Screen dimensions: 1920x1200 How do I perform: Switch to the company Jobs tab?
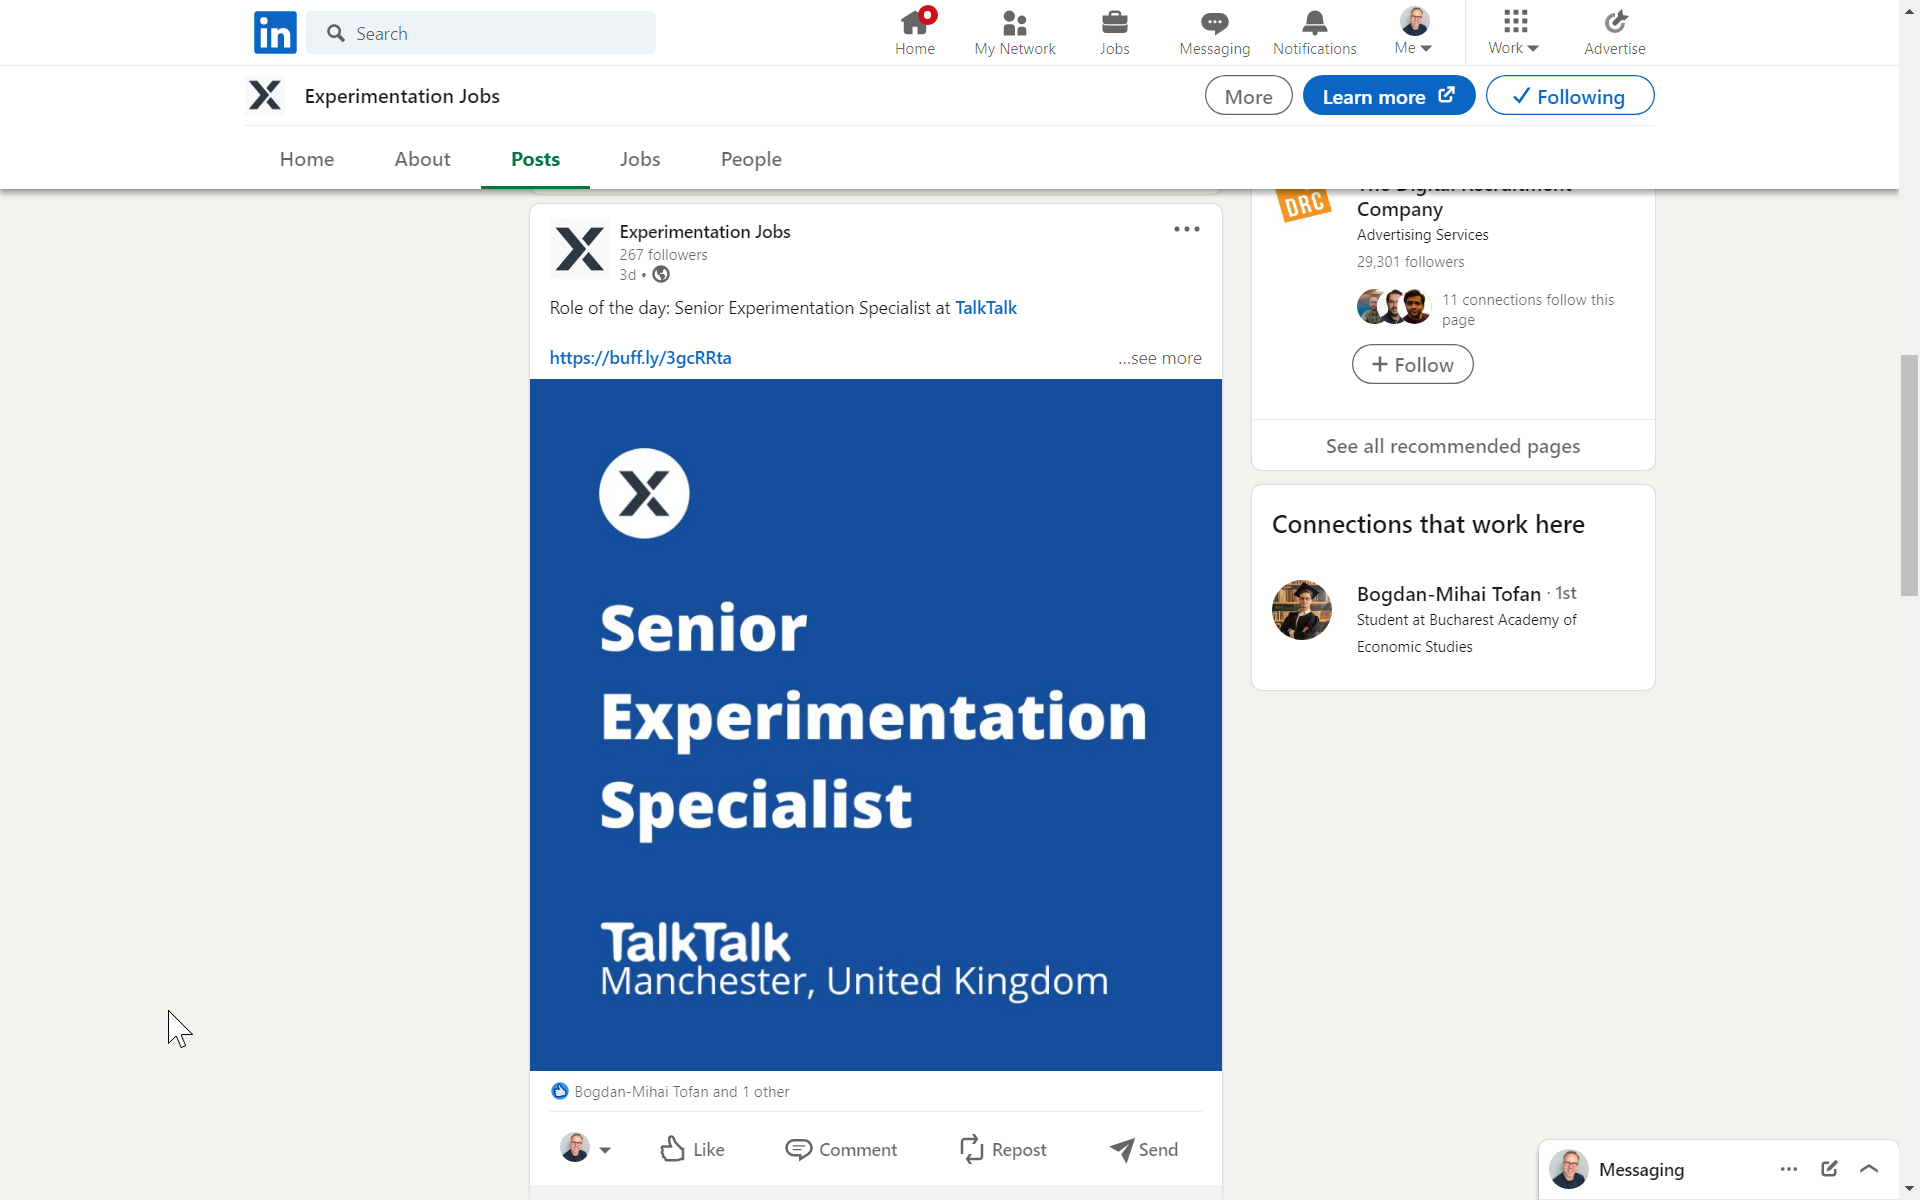(640, 159)
